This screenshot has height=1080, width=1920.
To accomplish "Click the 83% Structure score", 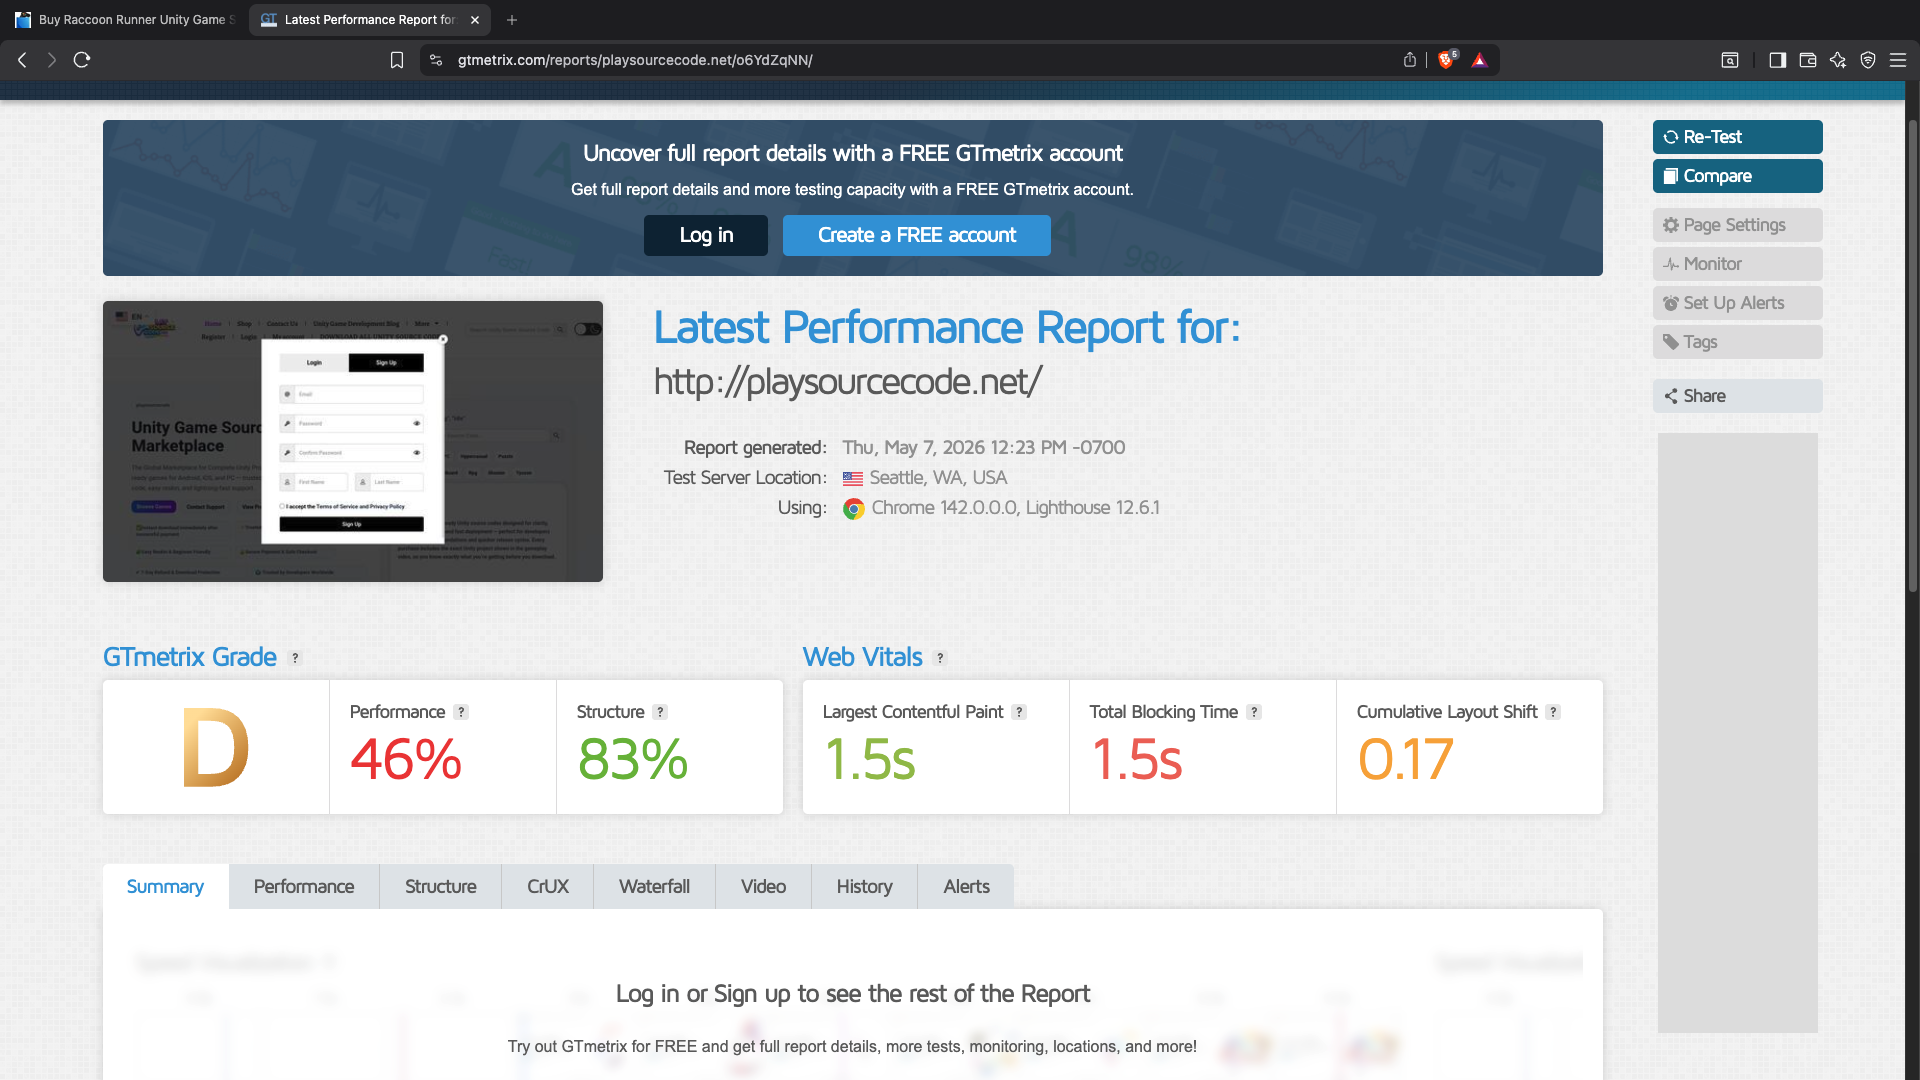I will (x=633, y=759).
